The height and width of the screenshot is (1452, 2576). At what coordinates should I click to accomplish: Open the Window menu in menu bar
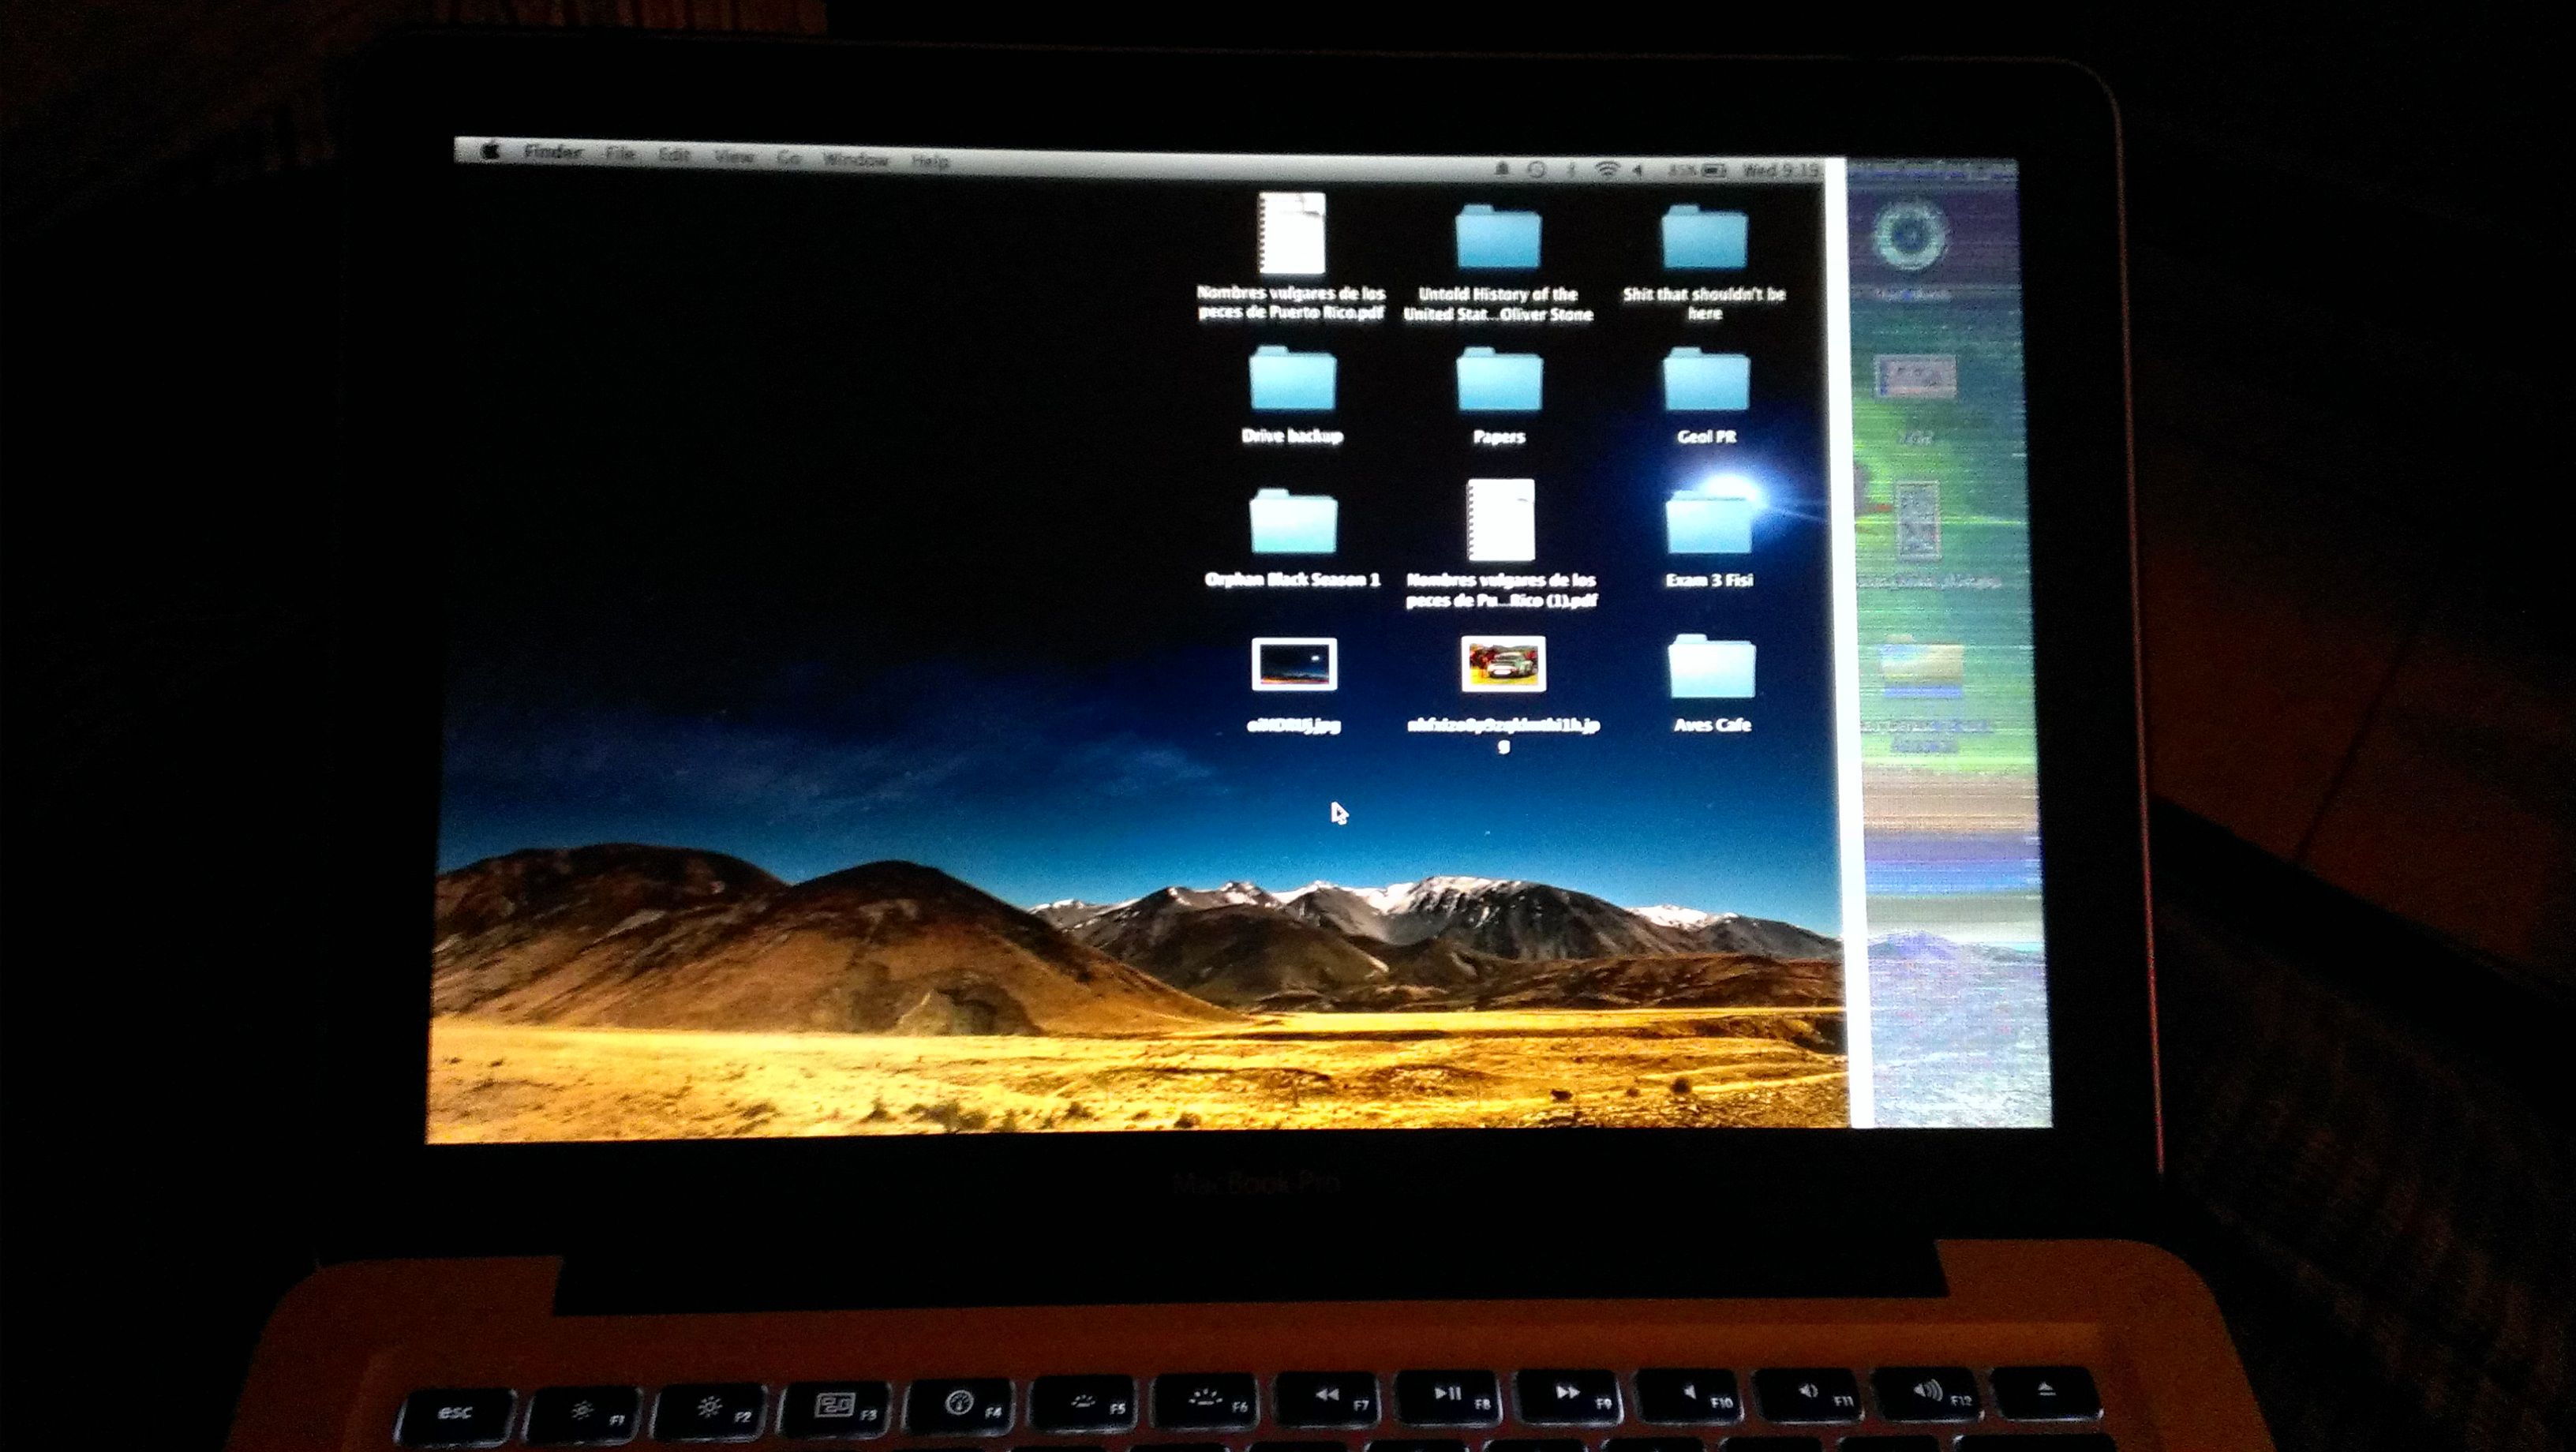[855, 159]
